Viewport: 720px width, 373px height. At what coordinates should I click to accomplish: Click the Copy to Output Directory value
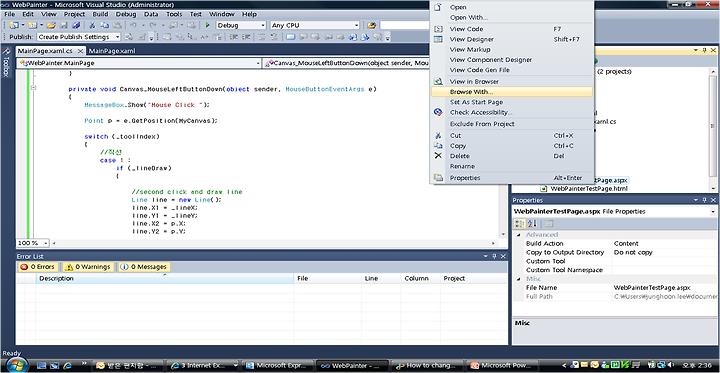664,252
